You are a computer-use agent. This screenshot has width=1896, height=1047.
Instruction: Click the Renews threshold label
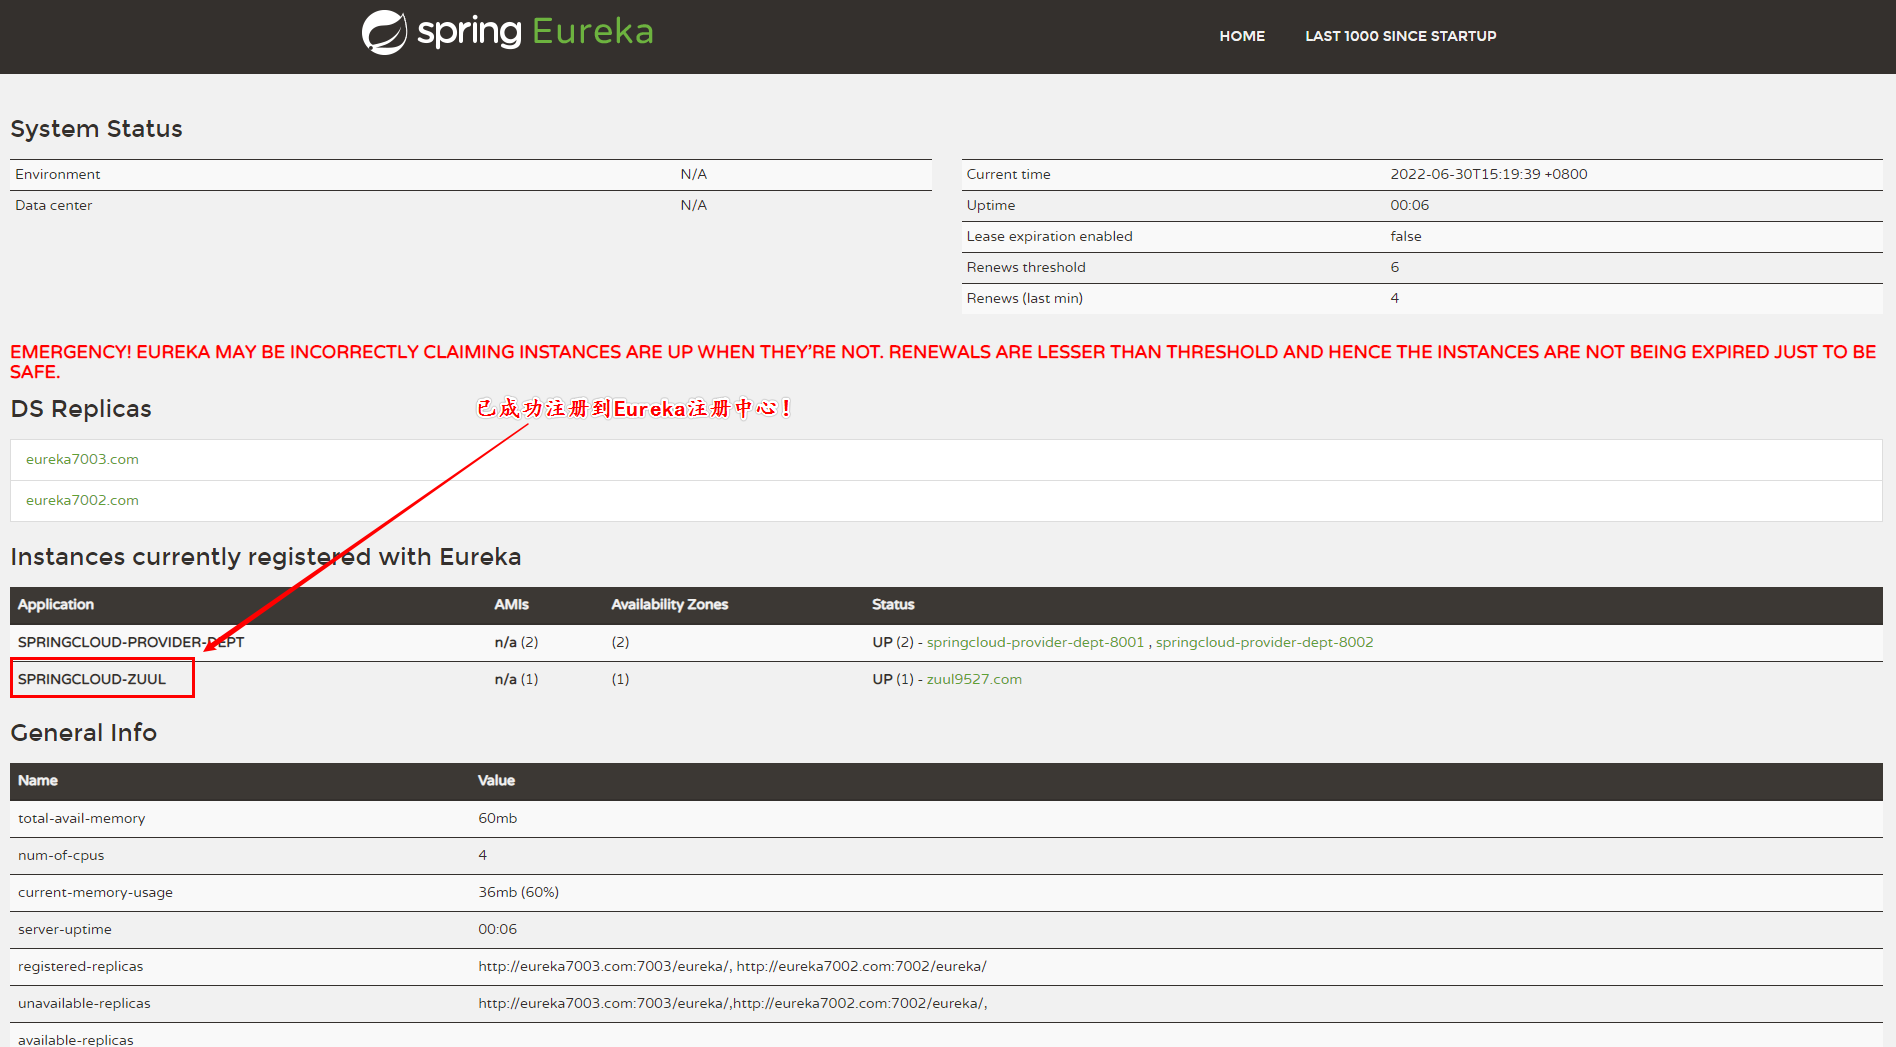[1026, 267]
